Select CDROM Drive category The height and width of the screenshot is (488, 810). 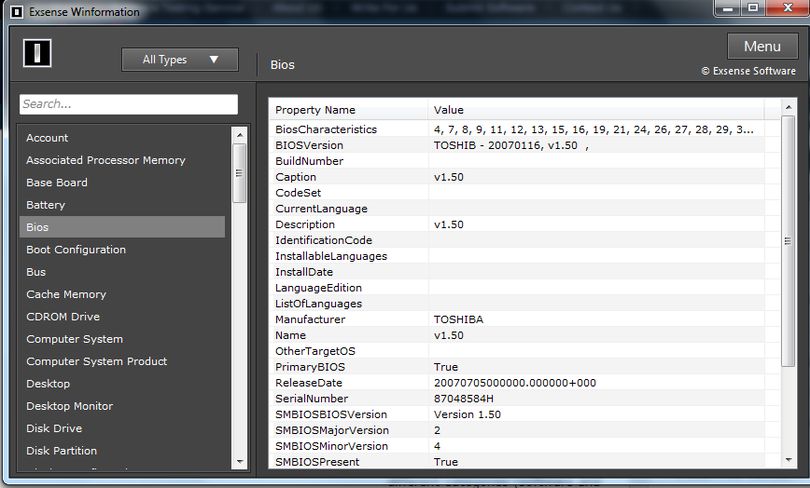pos(122,317)
